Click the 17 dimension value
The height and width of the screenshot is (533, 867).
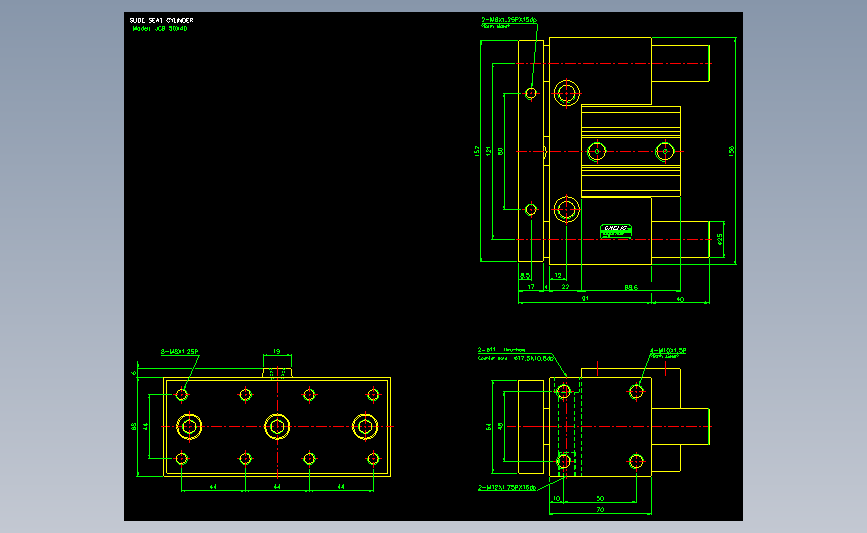531,287
